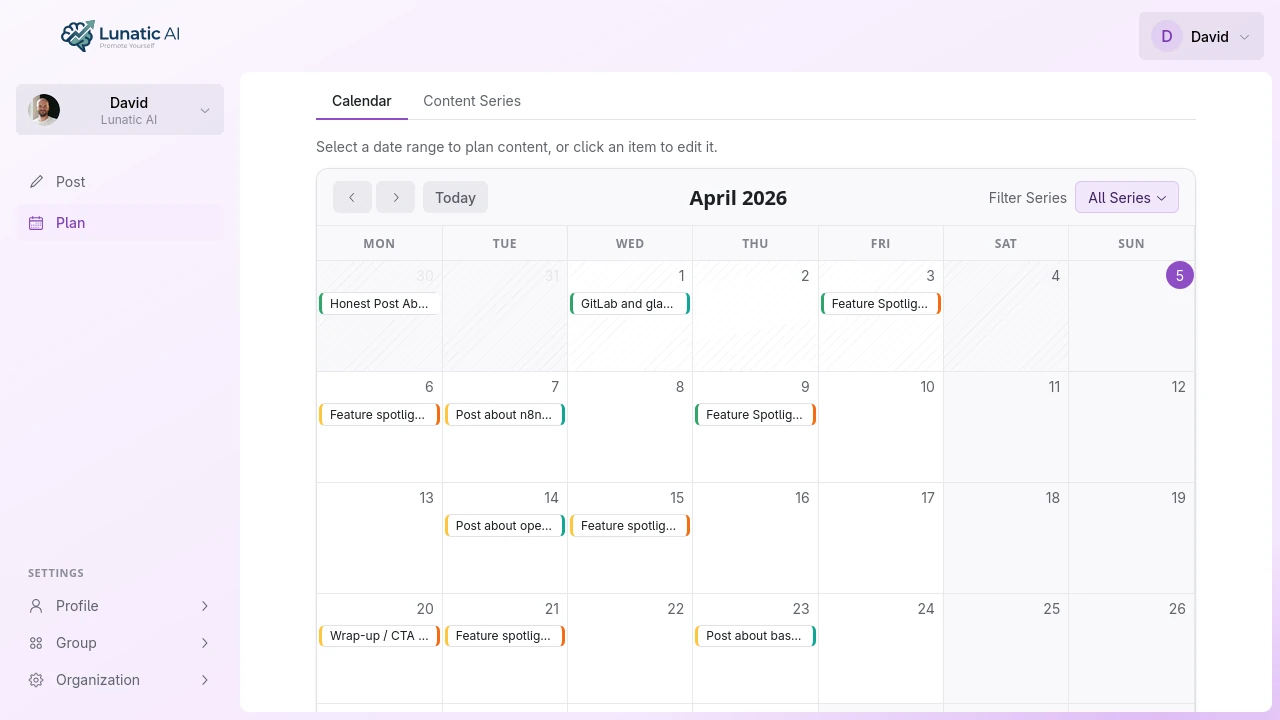
Task: Select April 22 day number
Action: coord(676,609)
